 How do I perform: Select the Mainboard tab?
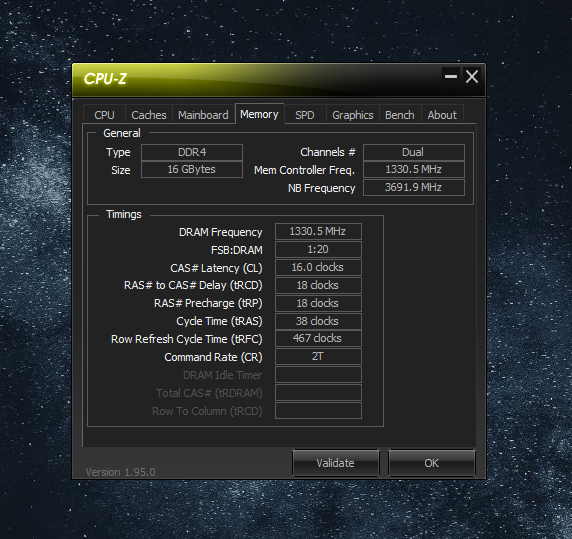point(203,115)
